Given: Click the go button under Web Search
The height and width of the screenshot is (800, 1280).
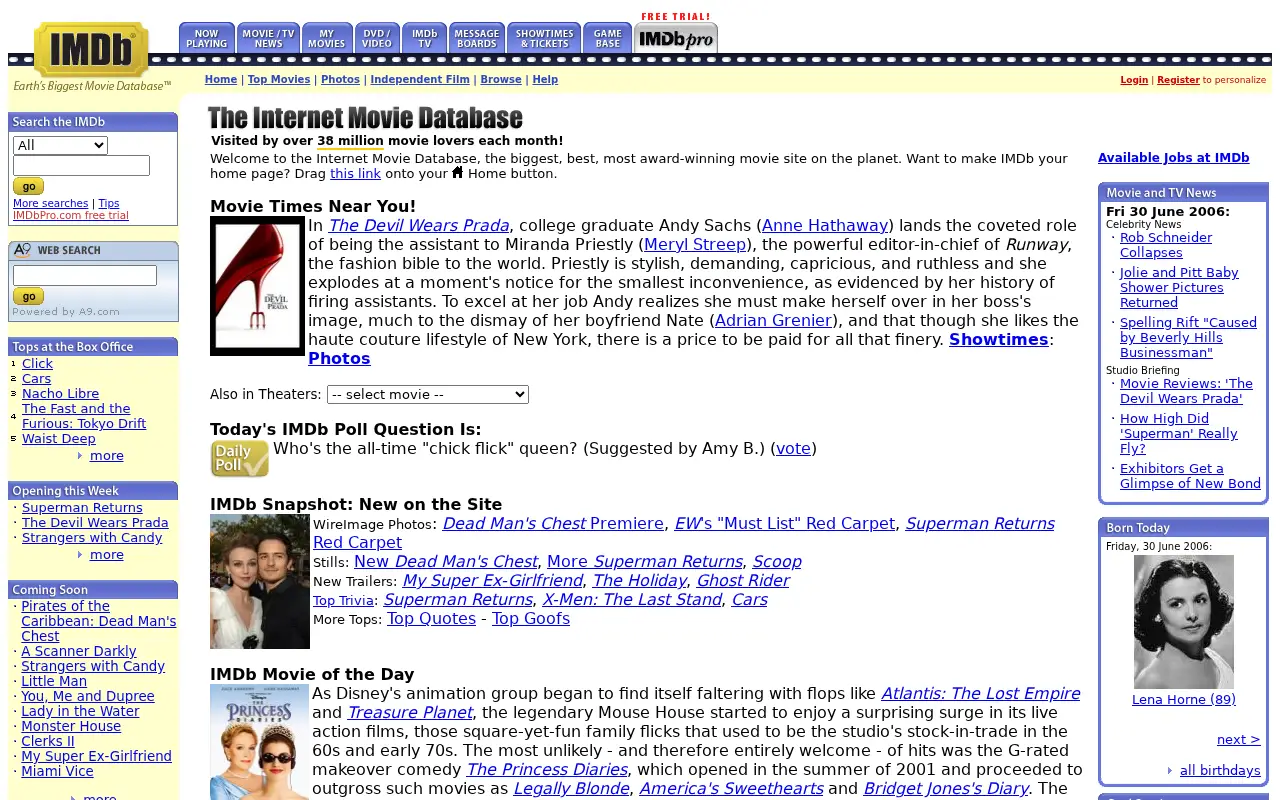Looking at the screenshot, I should tap(28, 296).
